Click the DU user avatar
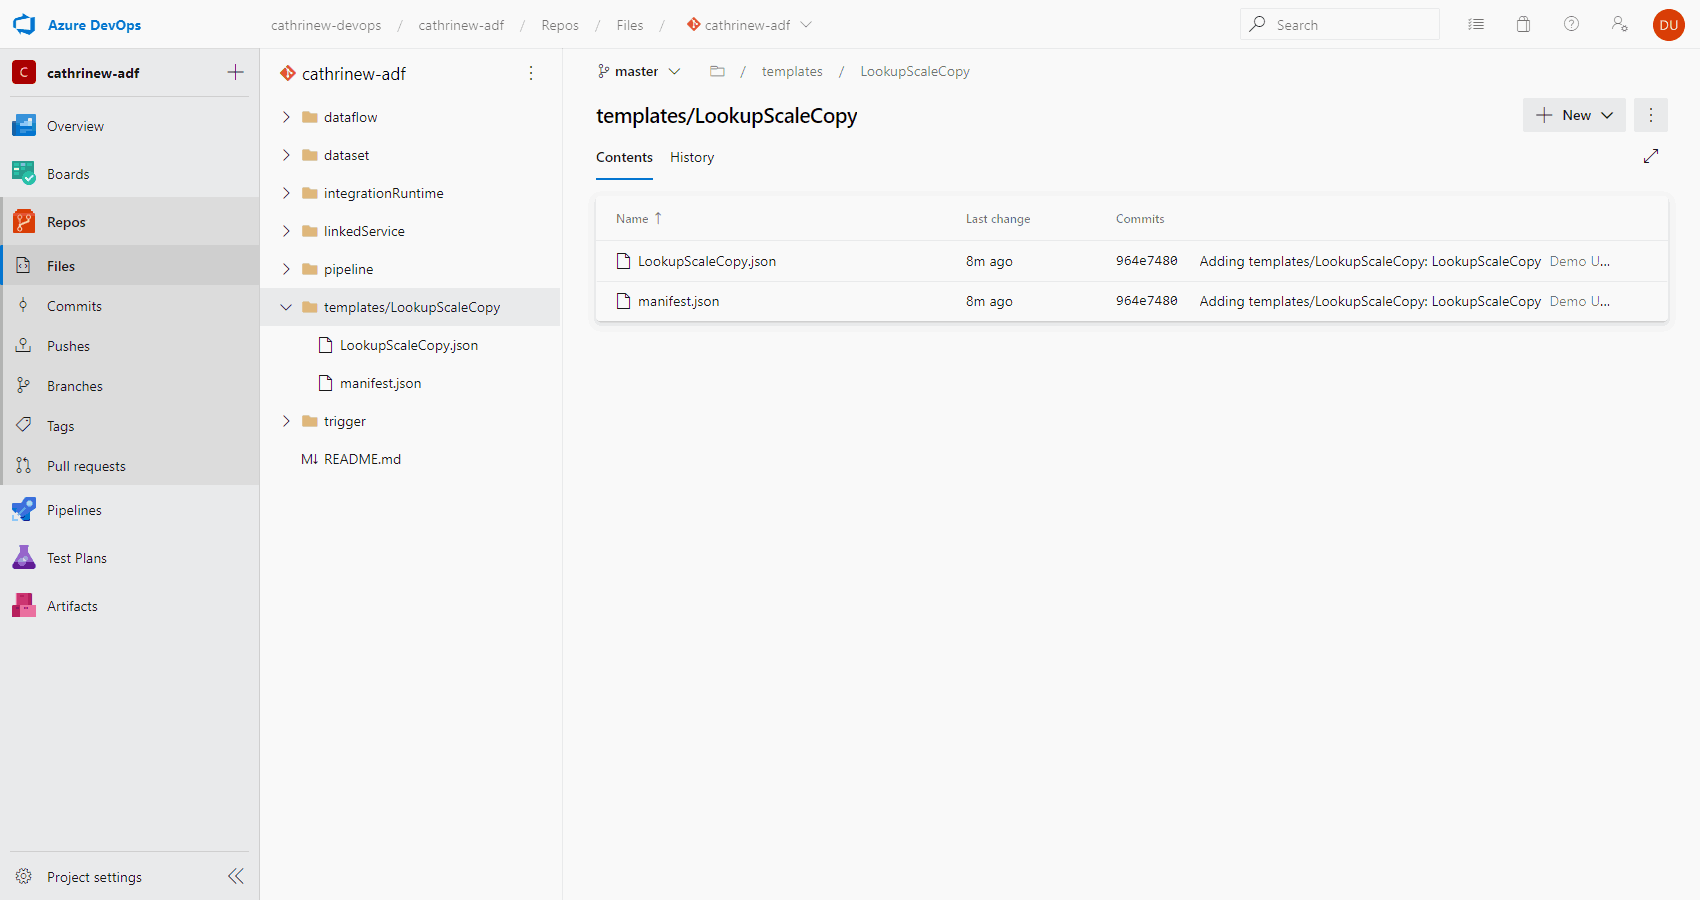Screen dimensions: 1700x900 [x=1668, y=25]
